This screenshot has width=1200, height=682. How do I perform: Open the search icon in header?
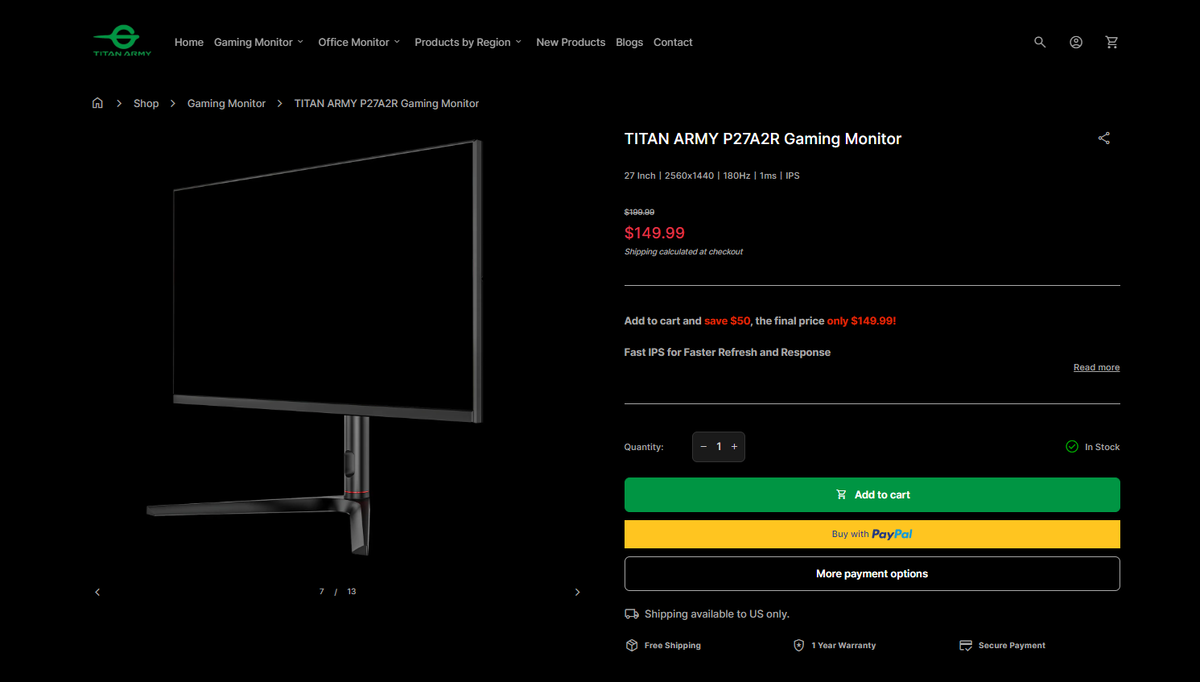[x=1040, y=42]
